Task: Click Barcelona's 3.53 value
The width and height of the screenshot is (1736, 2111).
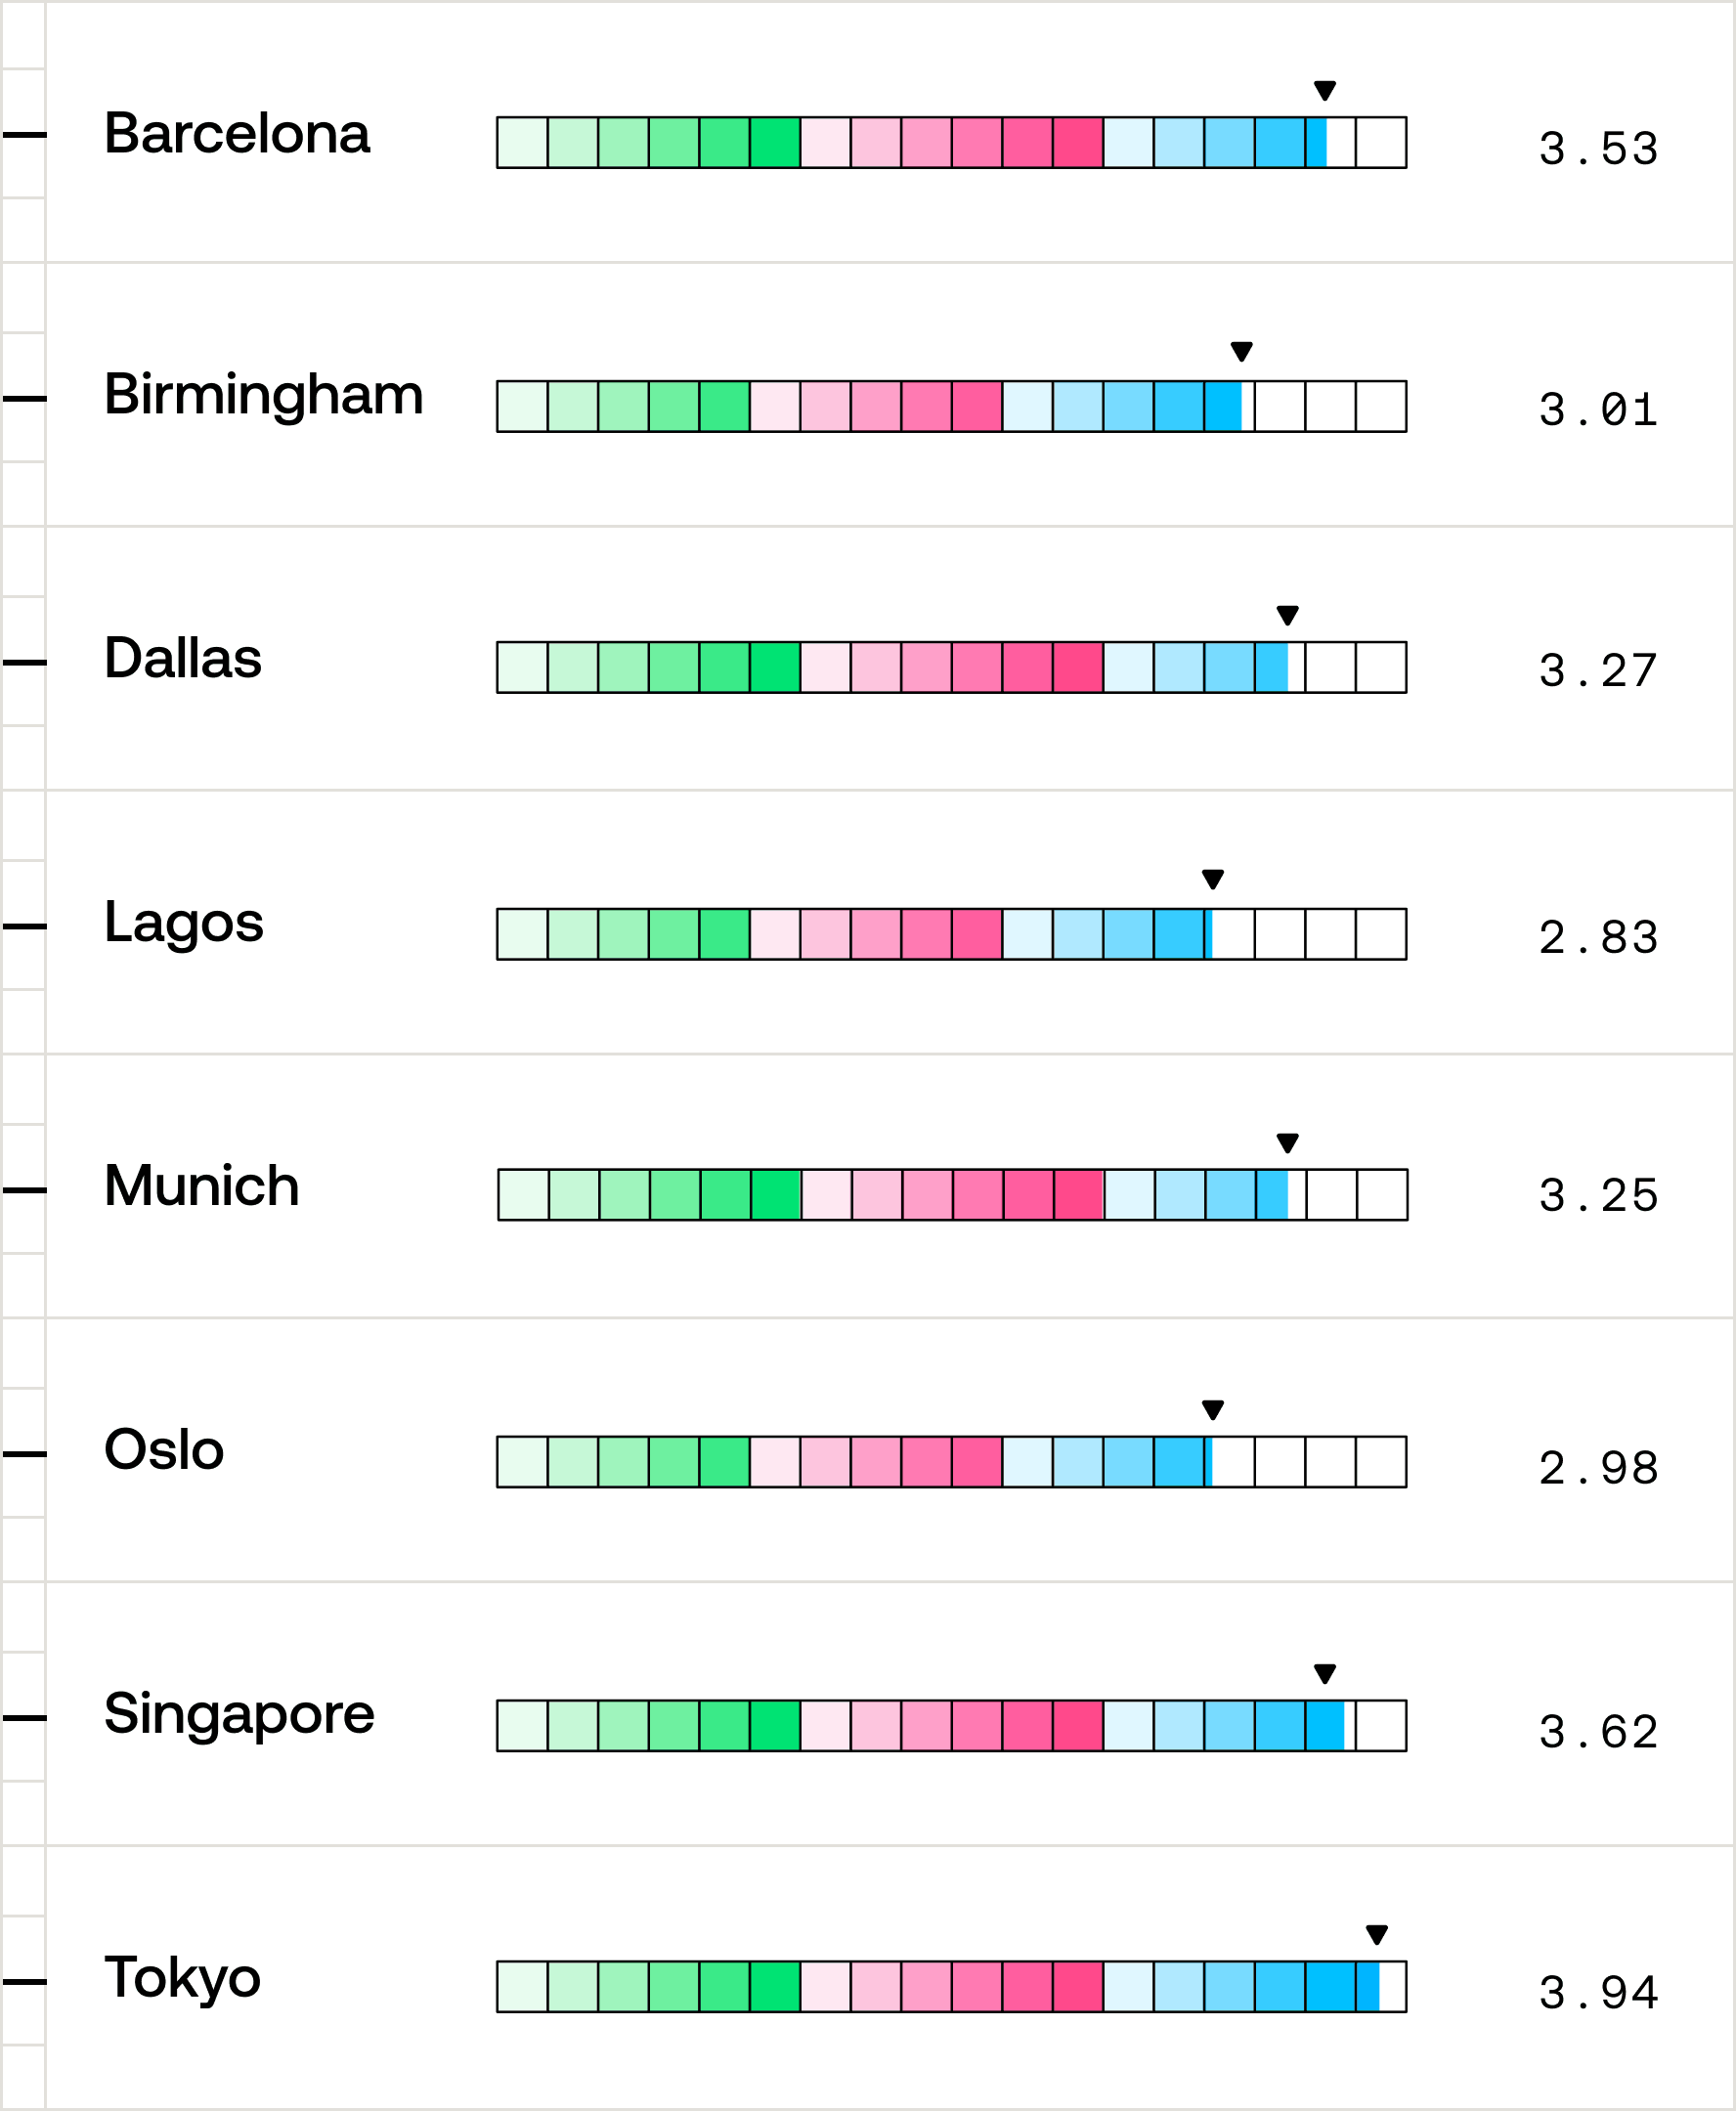Action: 1598,149
